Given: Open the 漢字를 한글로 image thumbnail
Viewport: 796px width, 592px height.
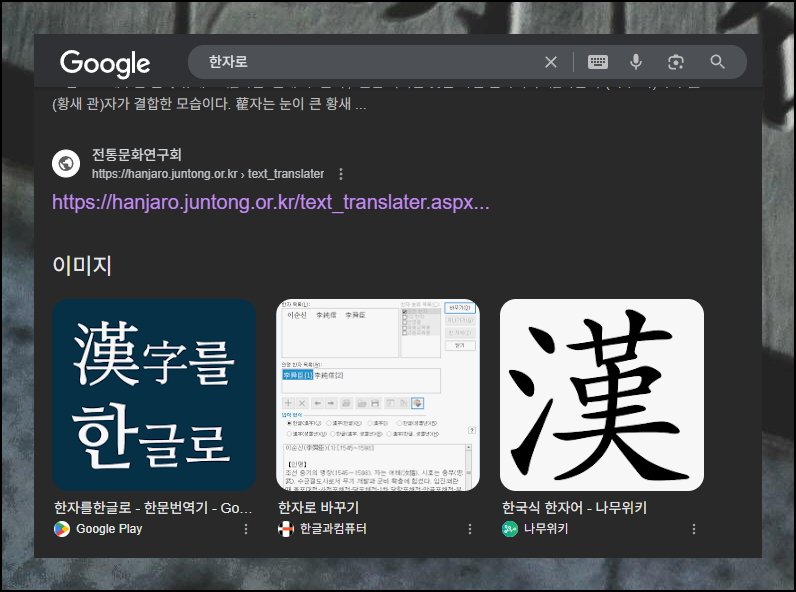Looking at the screenshot, I should (x=154, y=394).
